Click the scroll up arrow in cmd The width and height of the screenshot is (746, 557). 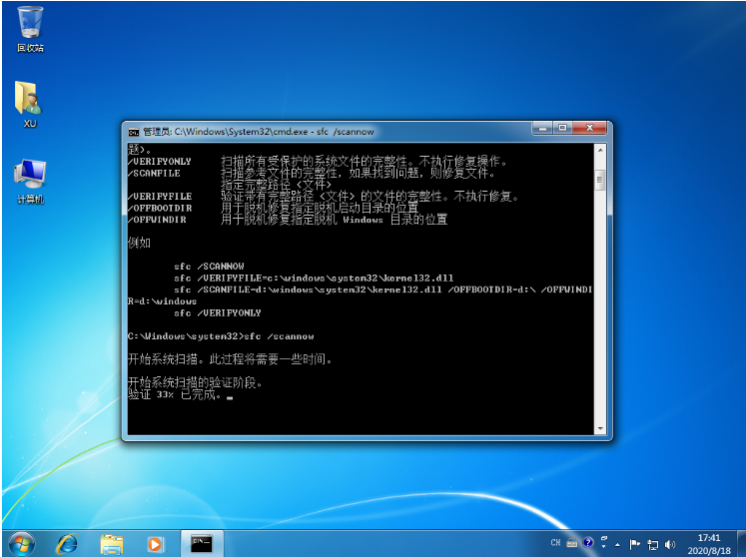click(x=600, y=149)
